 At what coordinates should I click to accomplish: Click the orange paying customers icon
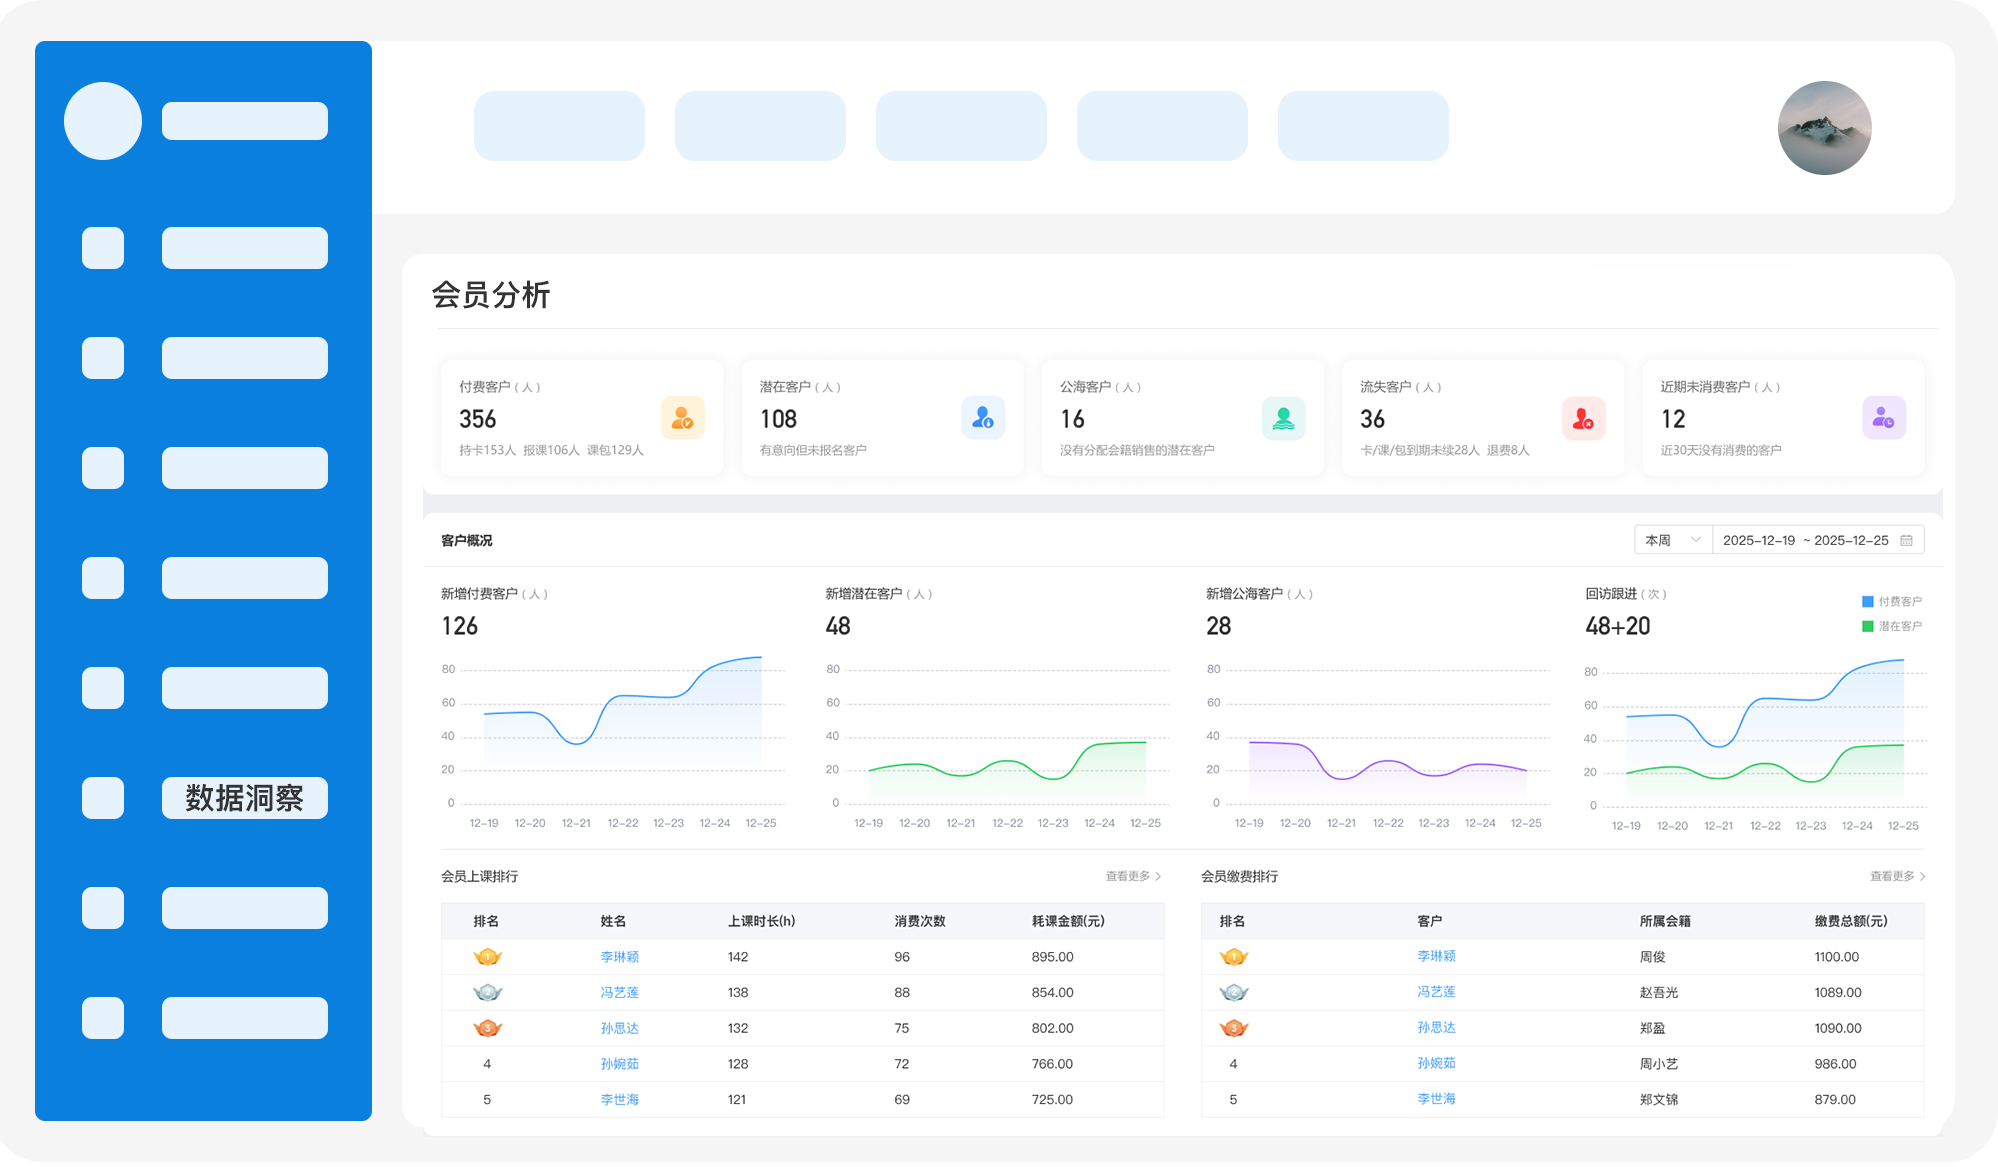tap(683, 418)
